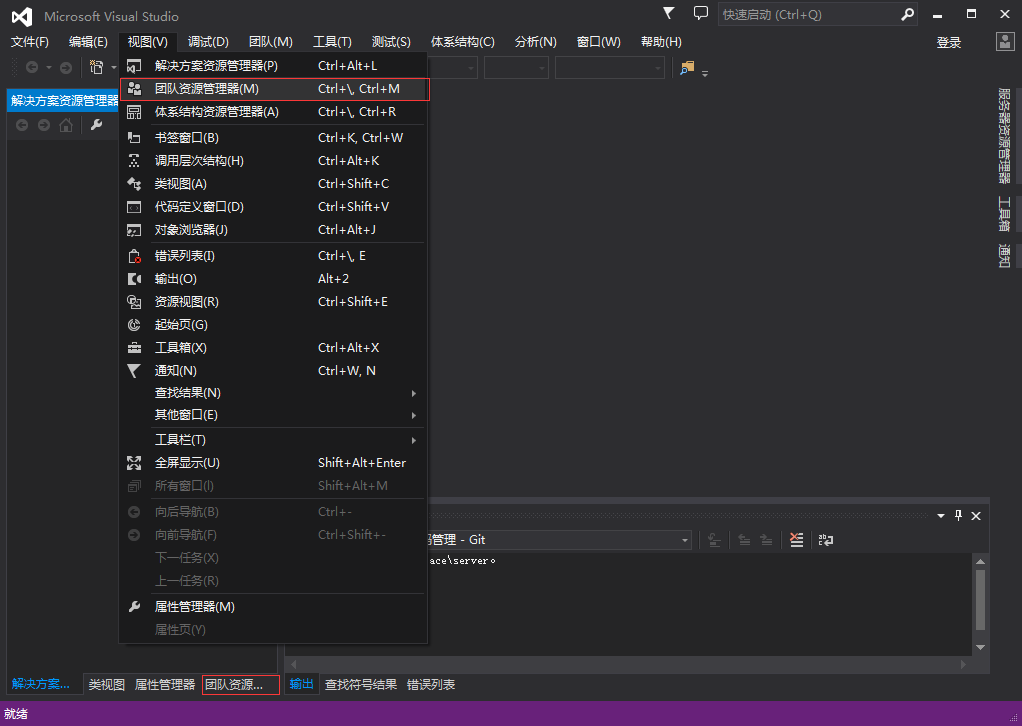This screenshot has width=1022, height=726.
Task: Click the 代码定义窗口(D) icon
Action: (x=134, y=207)
